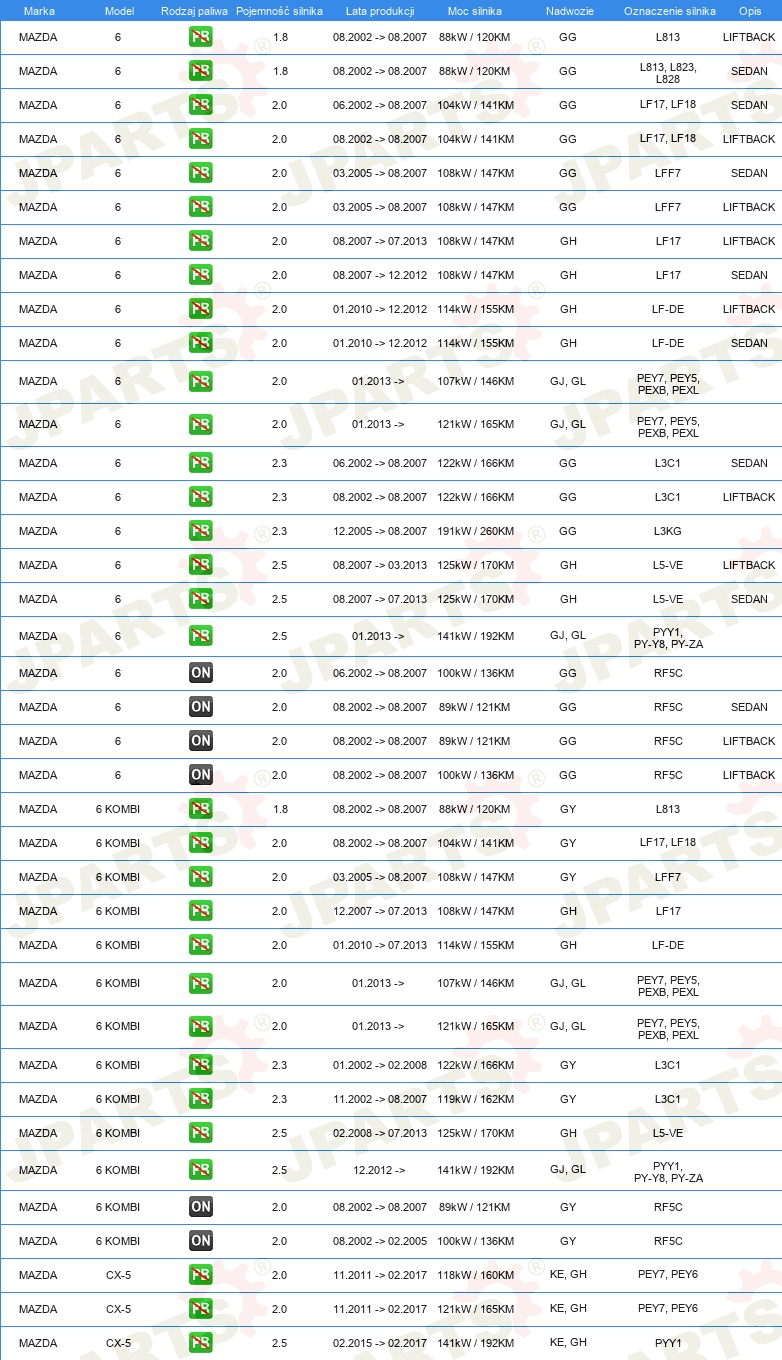Click the 2.3 capacity cell in the L3KG row
The height and width of the screenshot is (1360, 782).
[279, 531]
